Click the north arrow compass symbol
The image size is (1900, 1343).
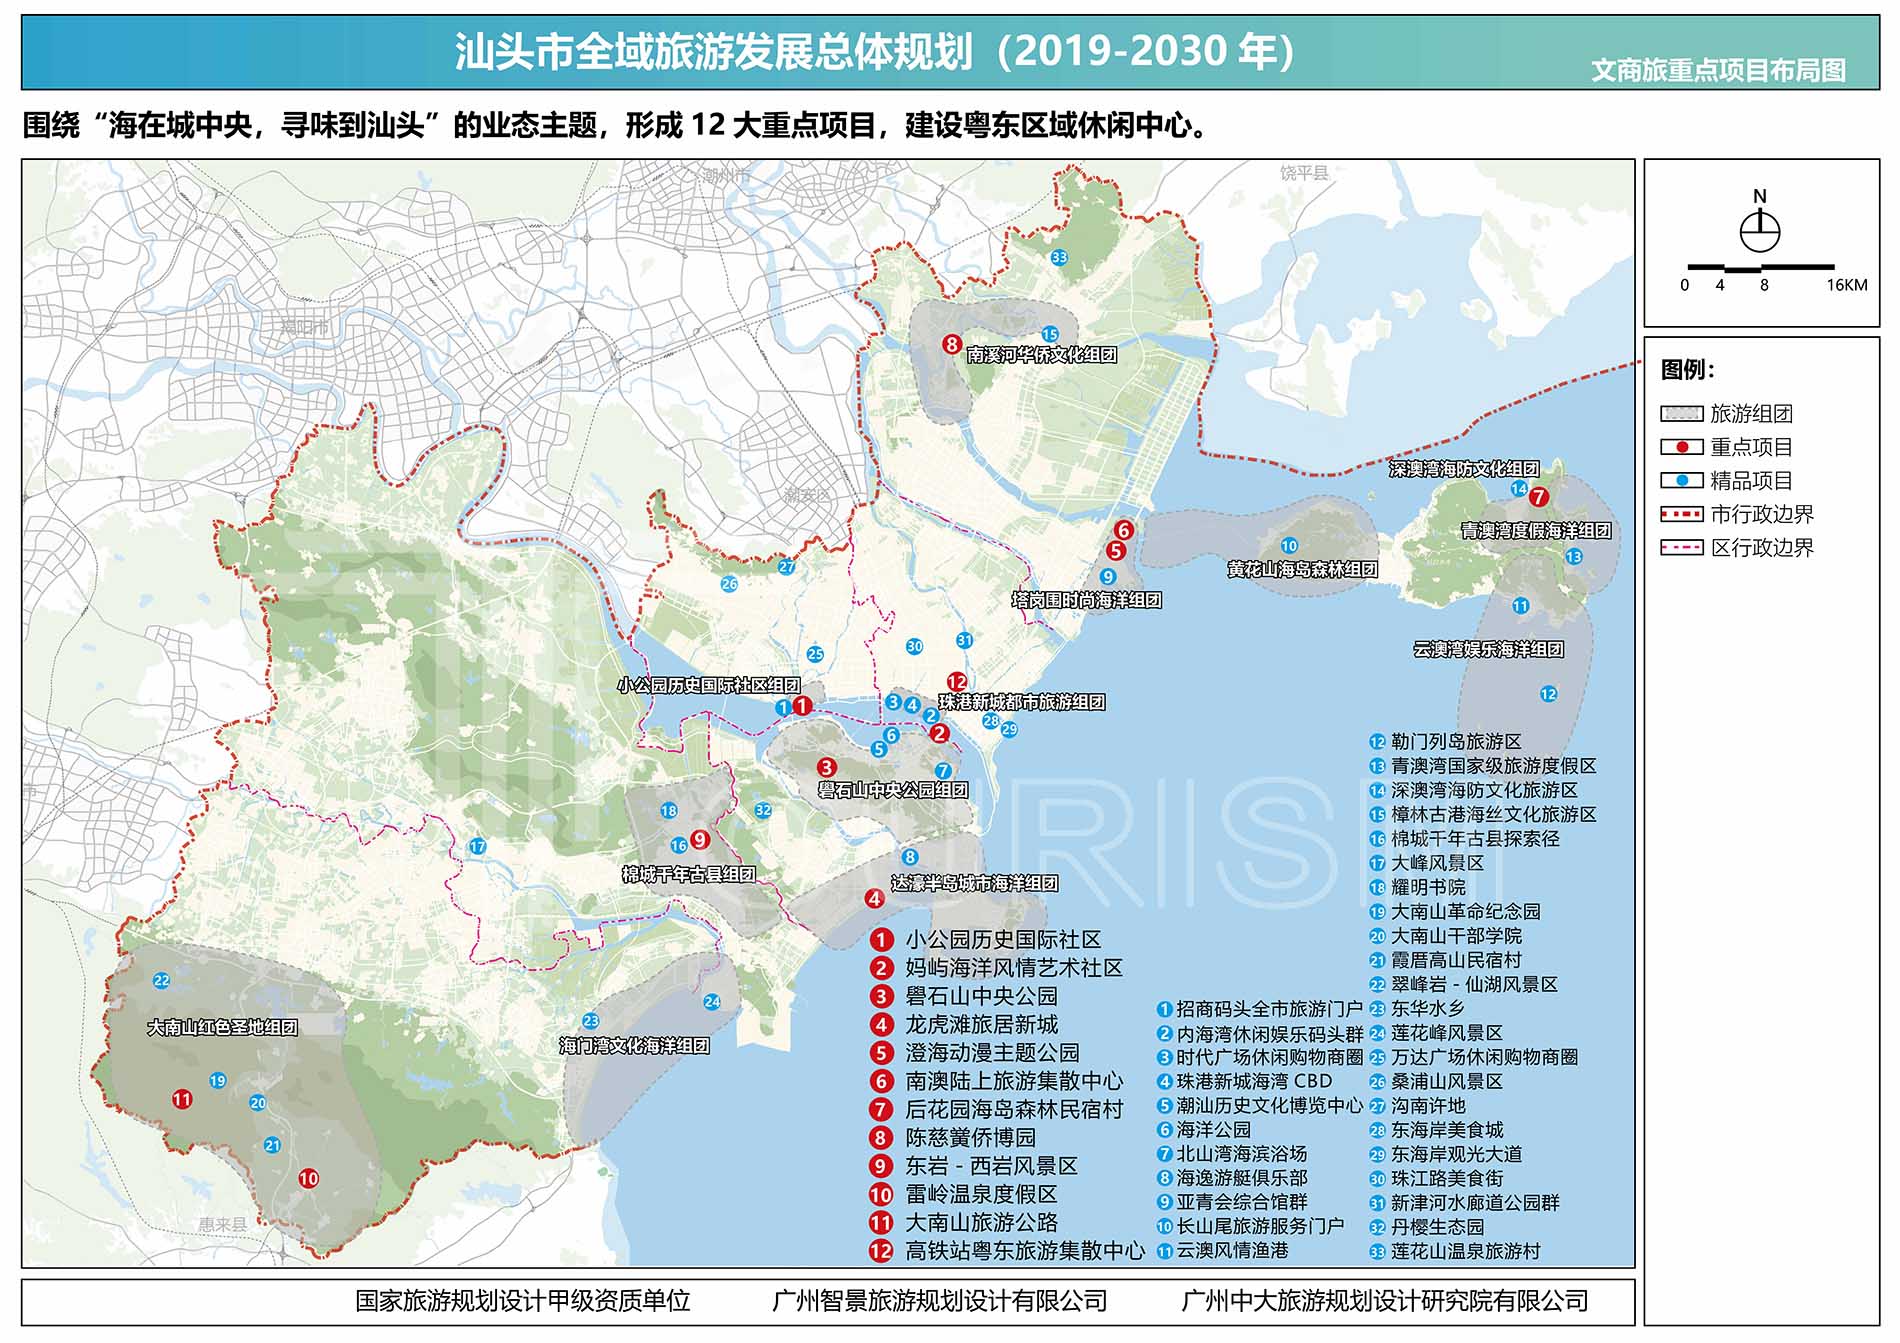pos(1759,232)
